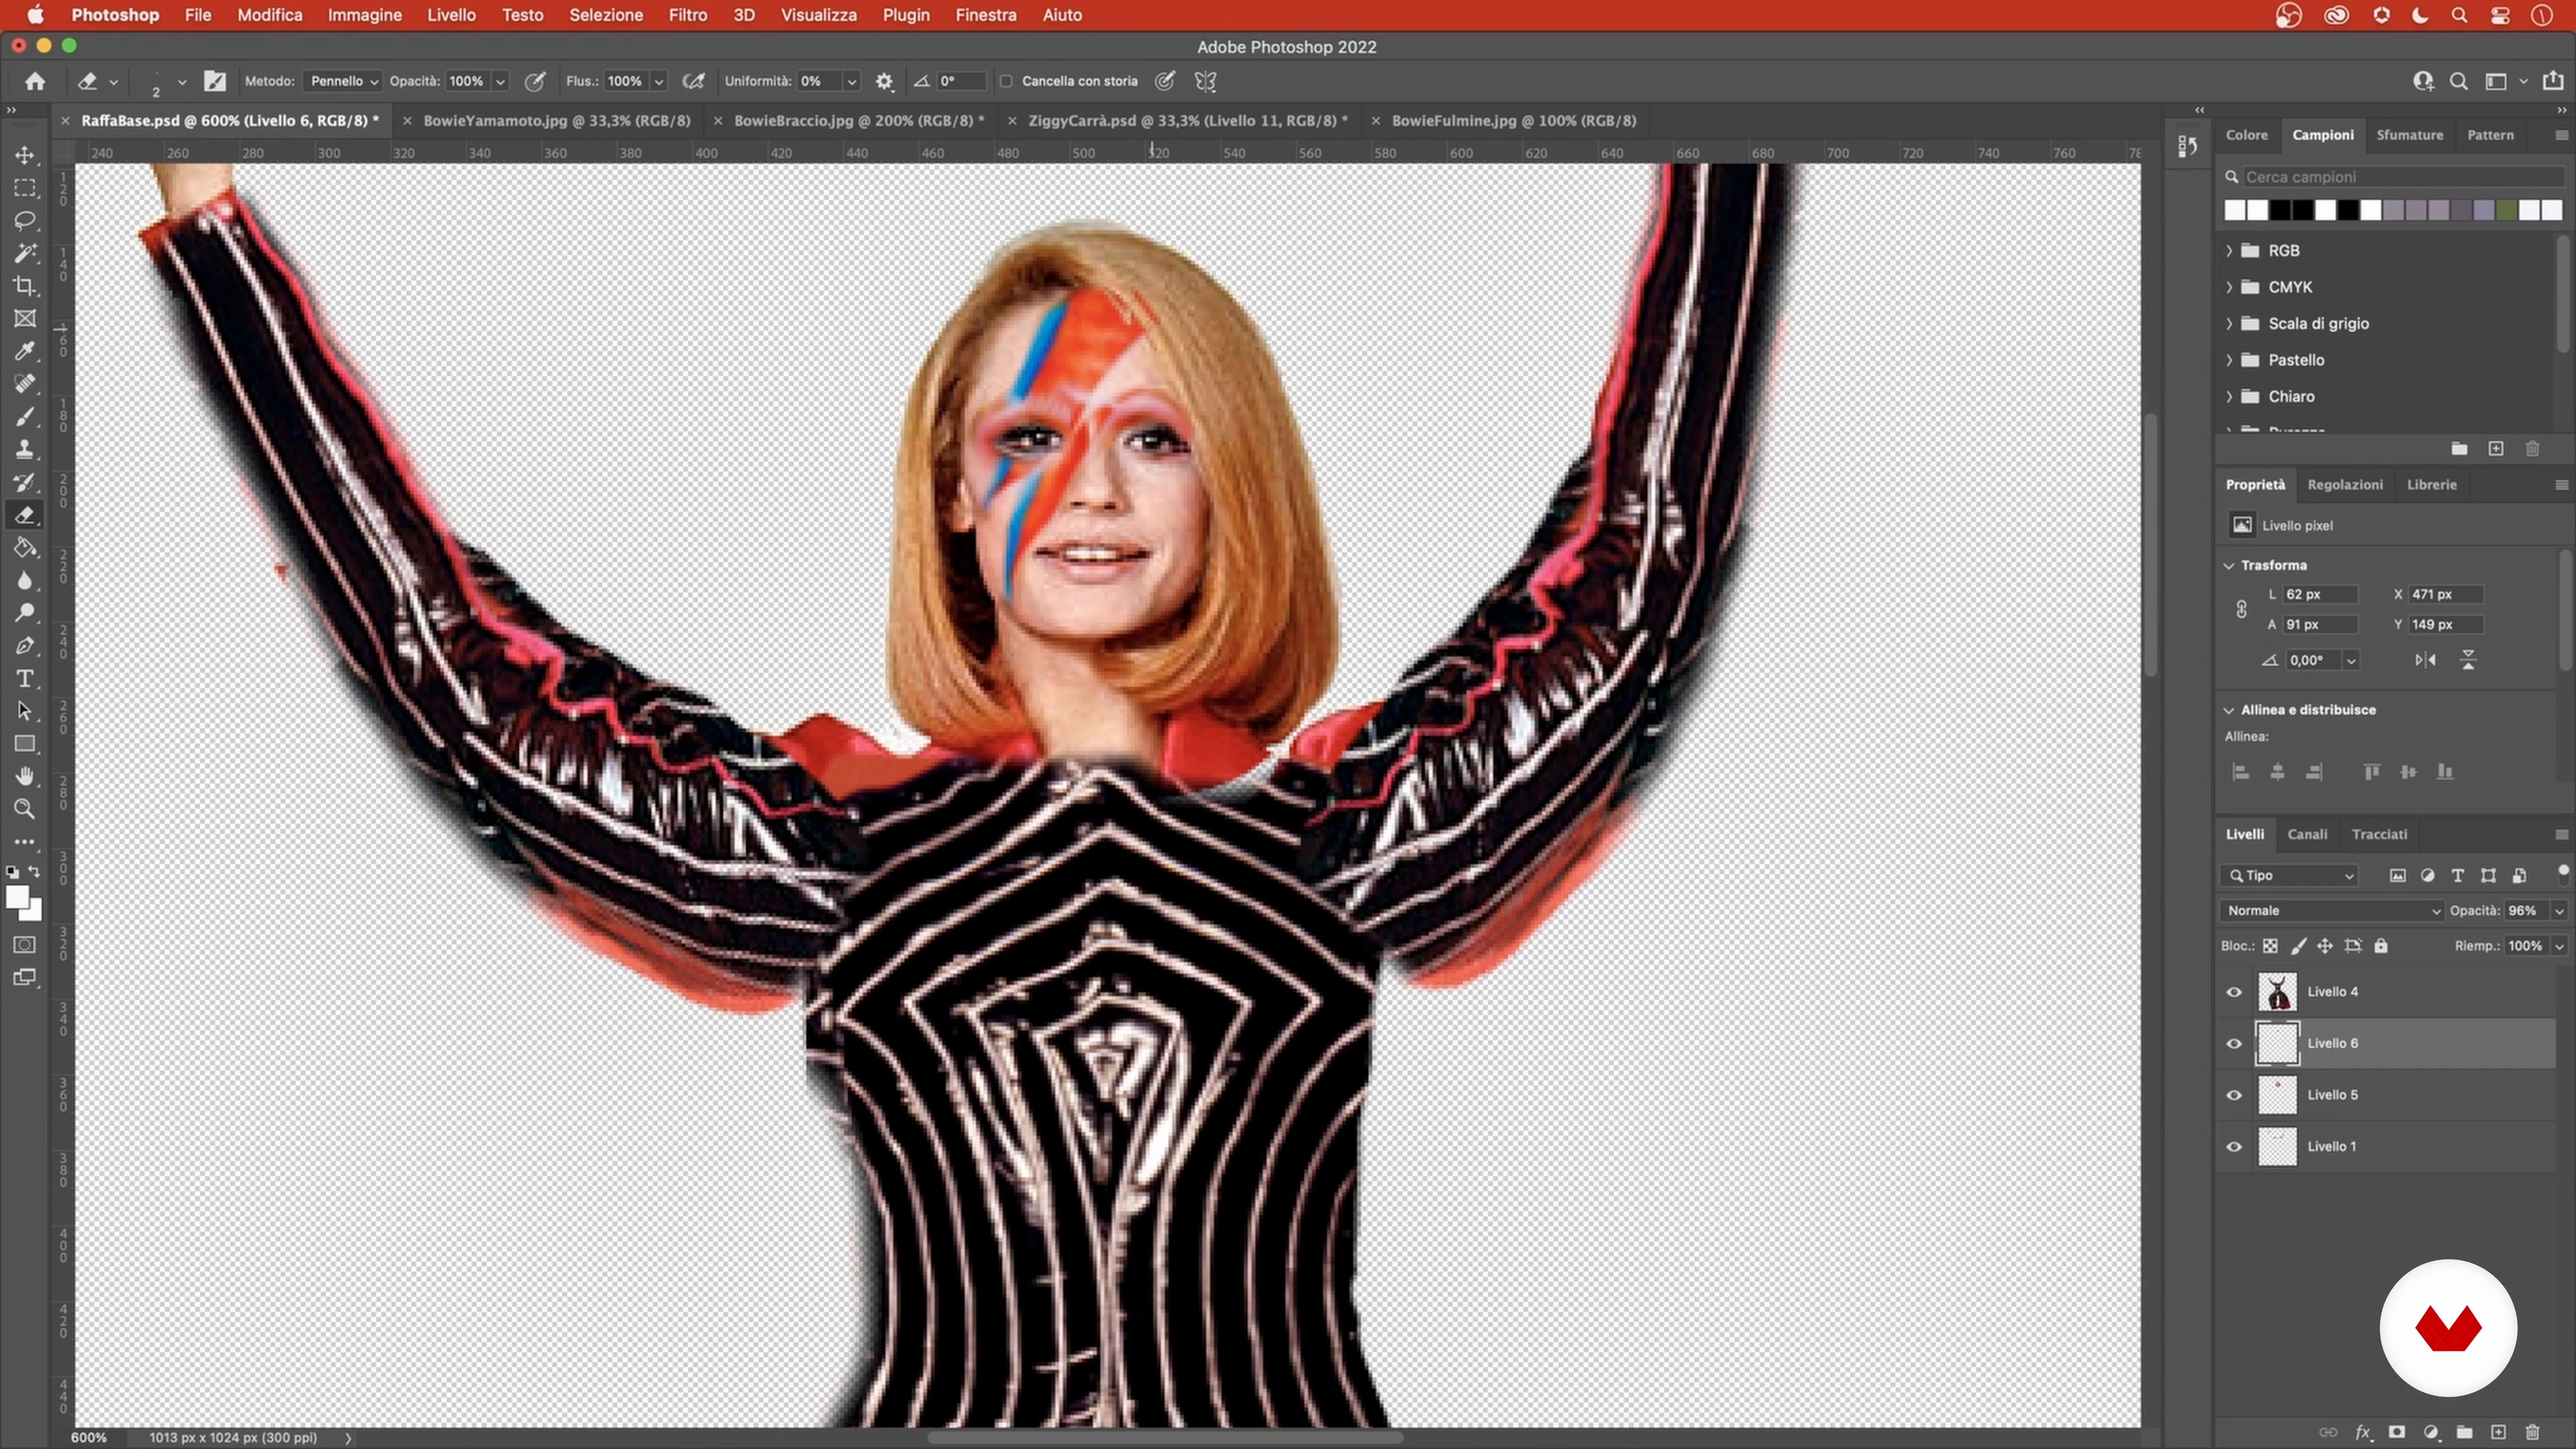Open the Filtro menu

[687, 15]
